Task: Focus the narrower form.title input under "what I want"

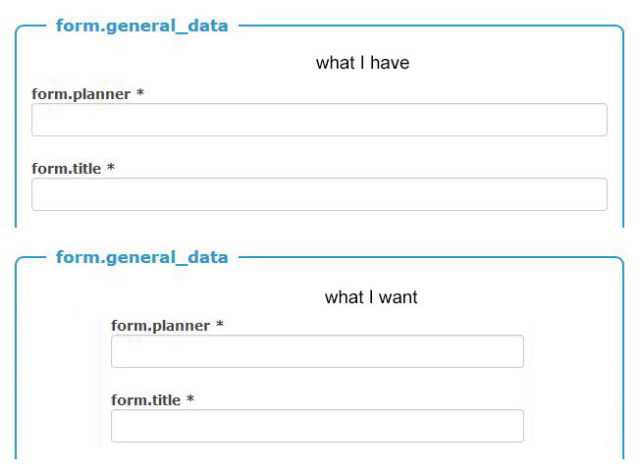Action: pos(317,426)
